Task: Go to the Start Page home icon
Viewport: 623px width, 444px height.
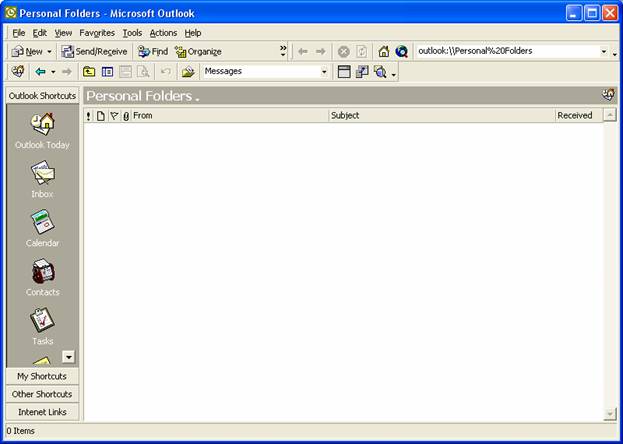Action: [x=384, y=52]
